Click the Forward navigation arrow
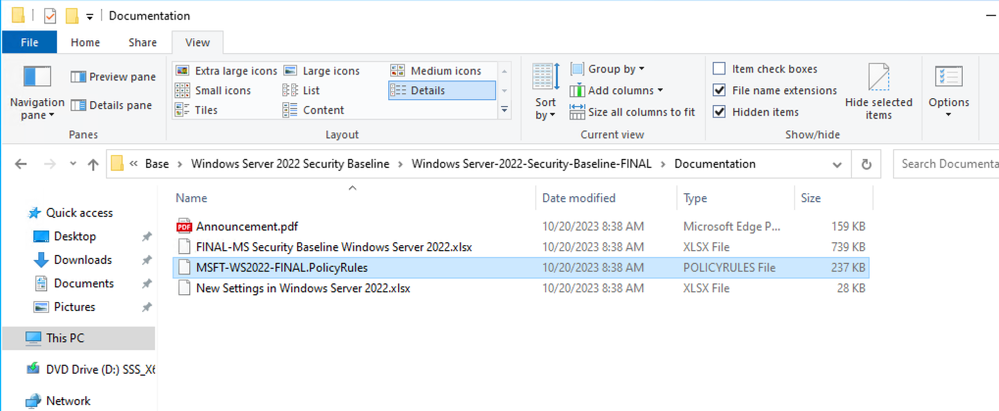This screenshot has height=411, width=999. pos(49,164)
